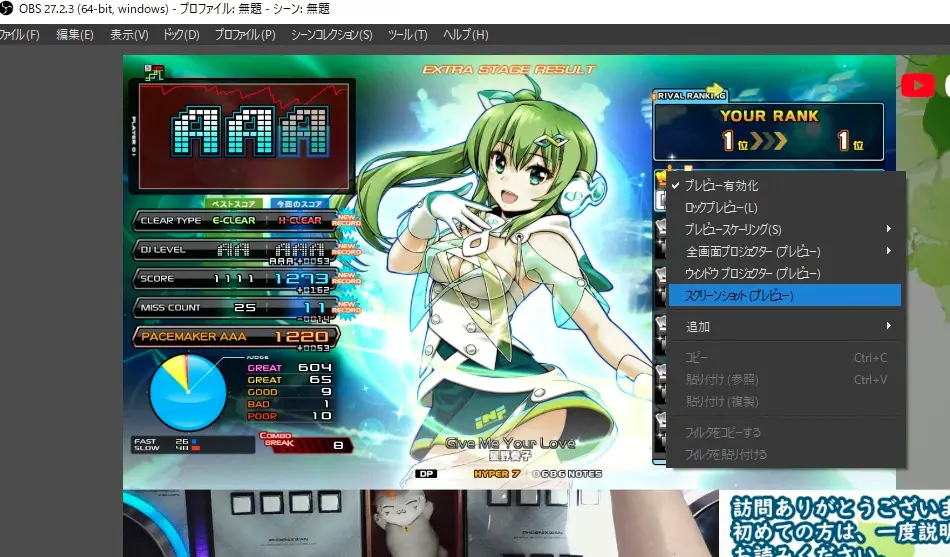Toggle ロックプレビュー(L) in the context menu
This screenshot has width=950, height=557.
click(720, 208)
